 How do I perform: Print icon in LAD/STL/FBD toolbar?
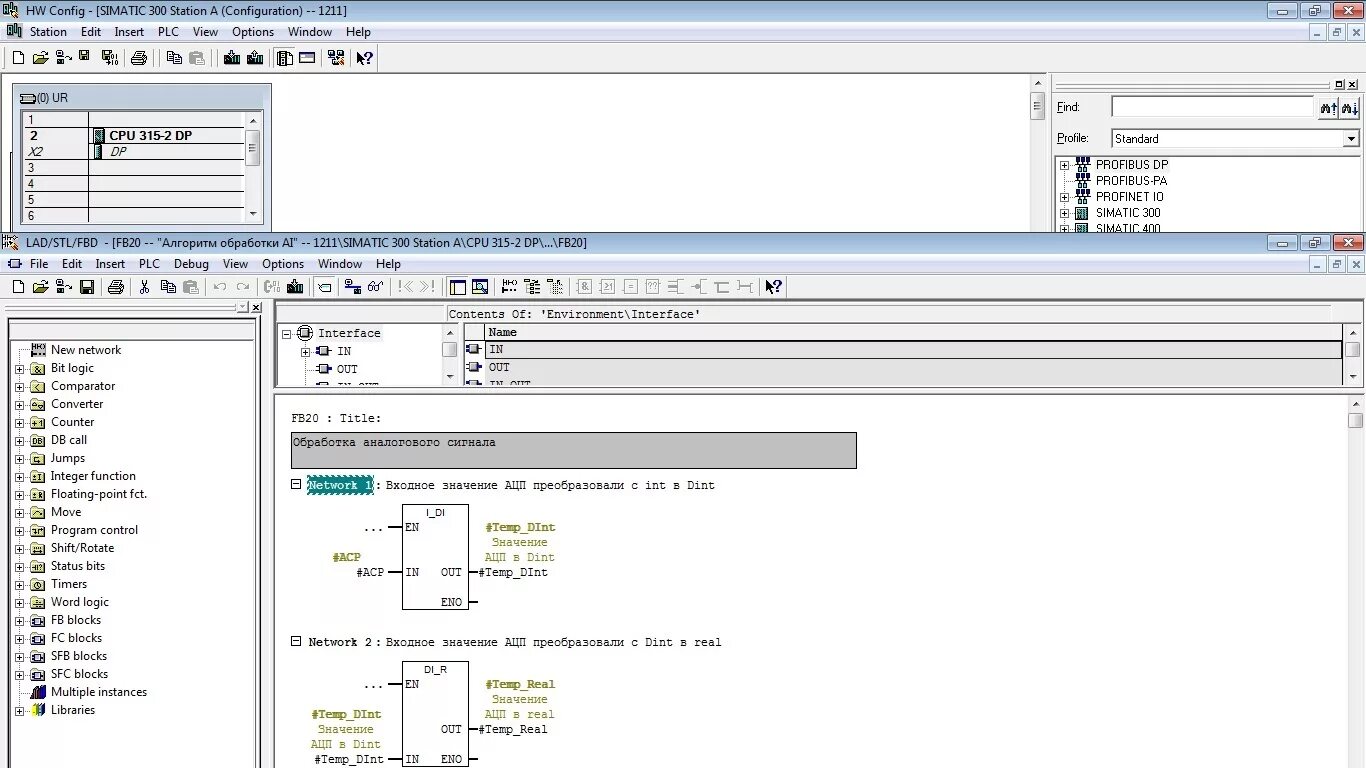(116, 287)
